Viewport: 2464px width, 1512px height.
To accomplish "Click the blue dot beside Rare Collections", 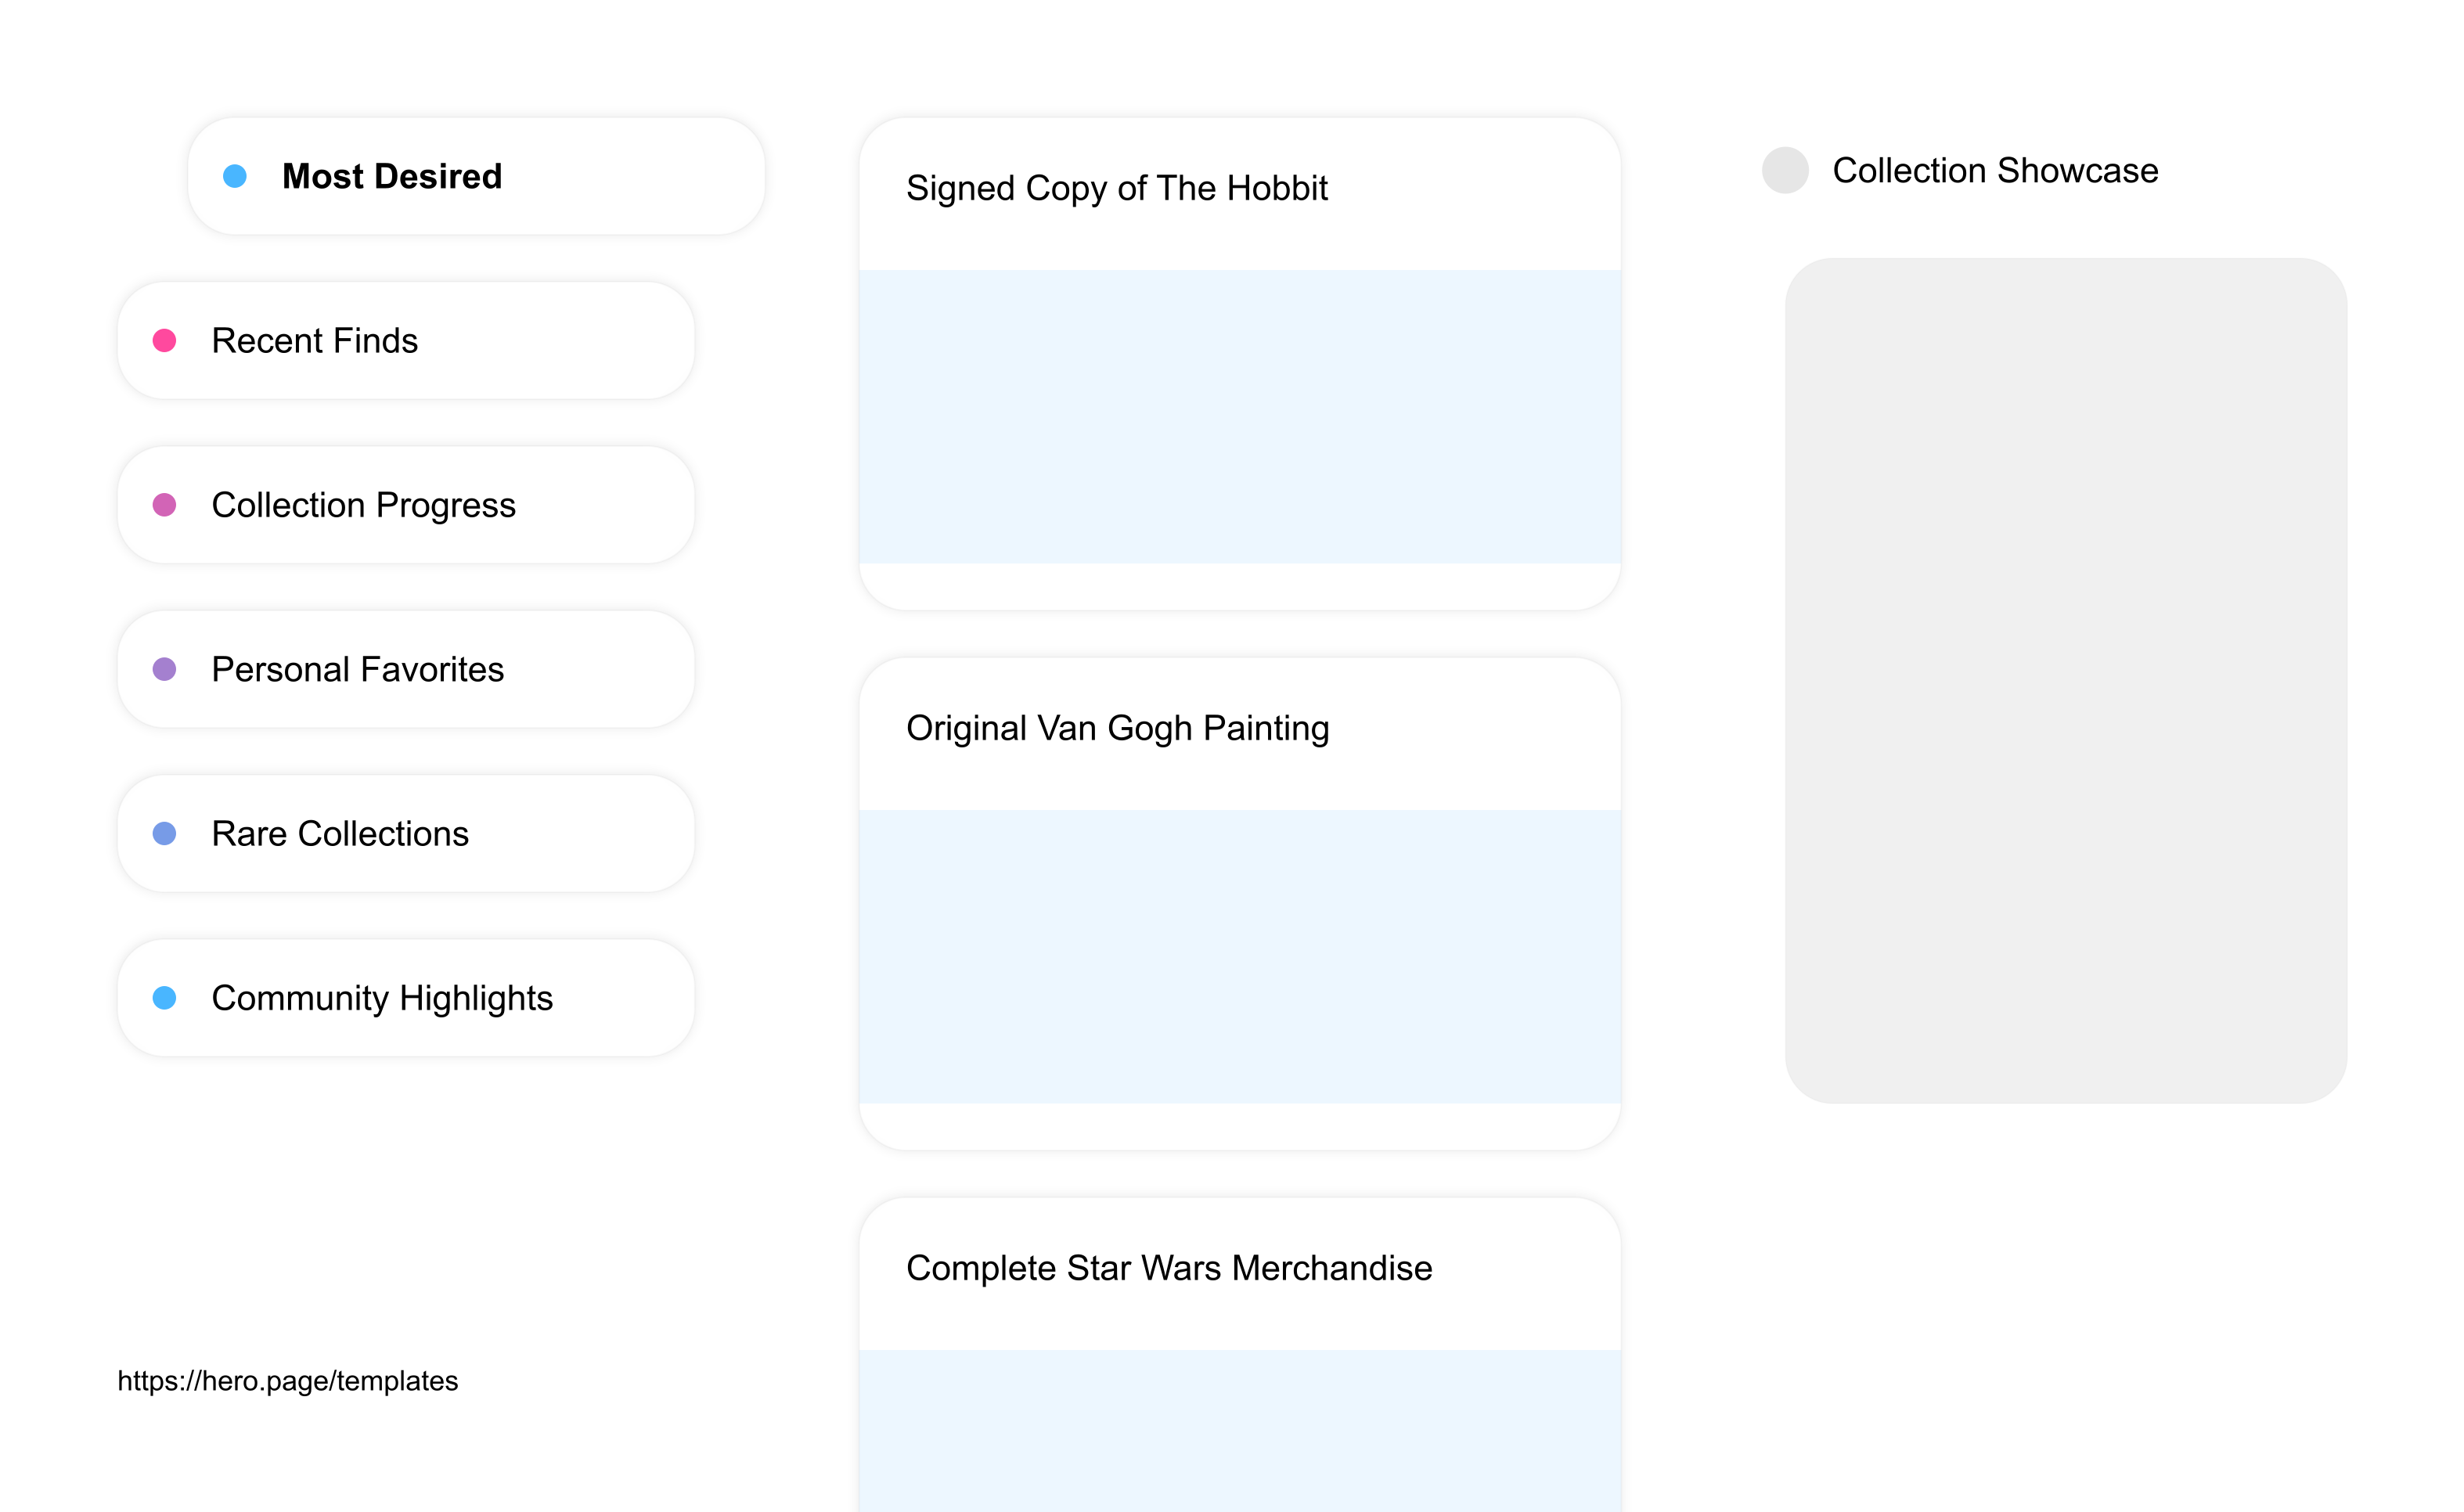I will (164, 833).
